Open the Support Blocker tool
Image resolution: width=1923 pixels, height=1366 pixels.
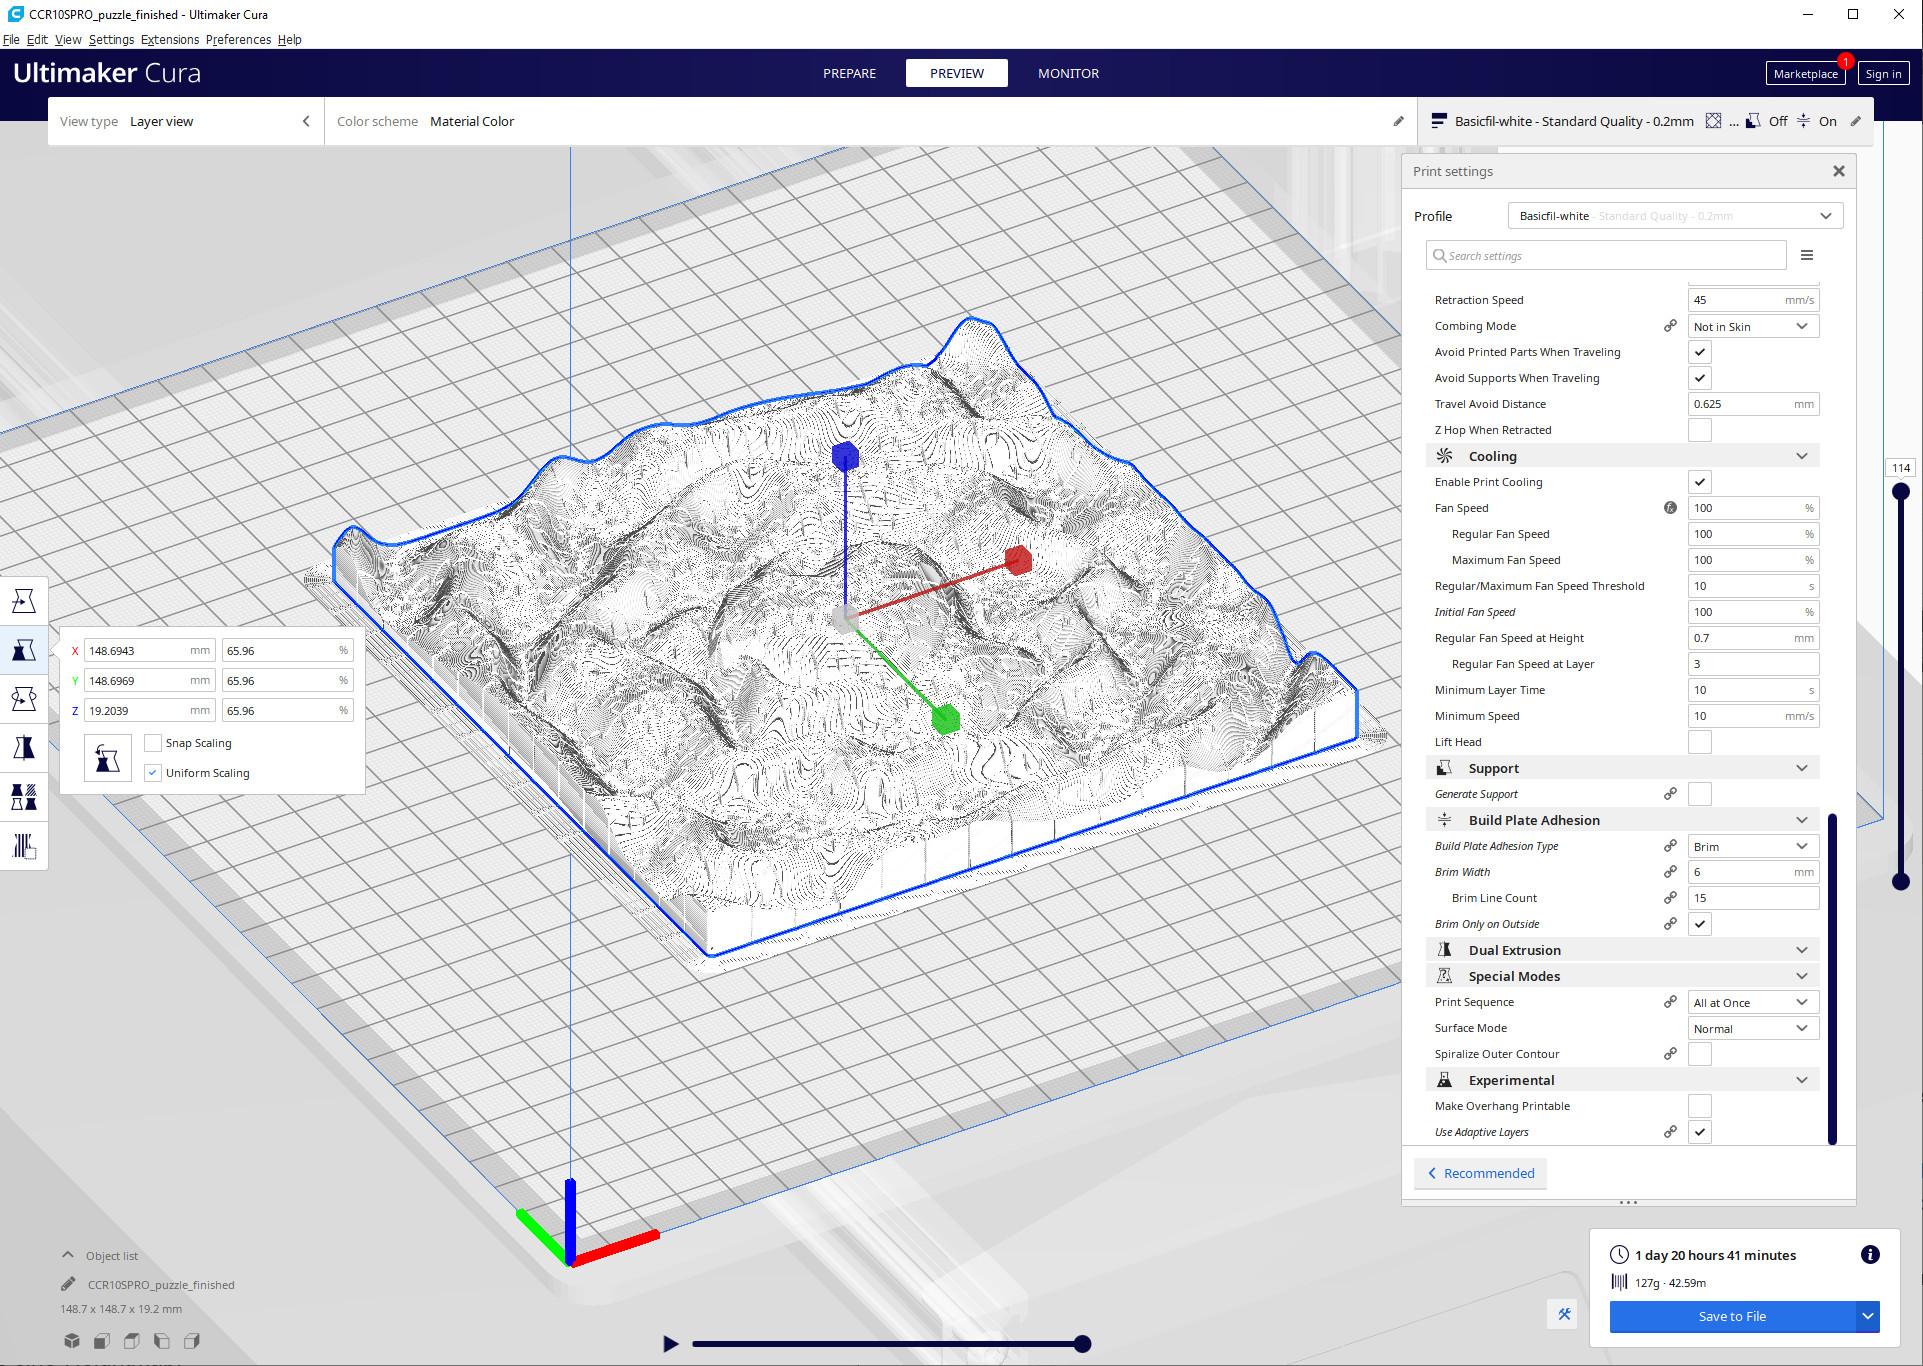(x=24, y=846)
